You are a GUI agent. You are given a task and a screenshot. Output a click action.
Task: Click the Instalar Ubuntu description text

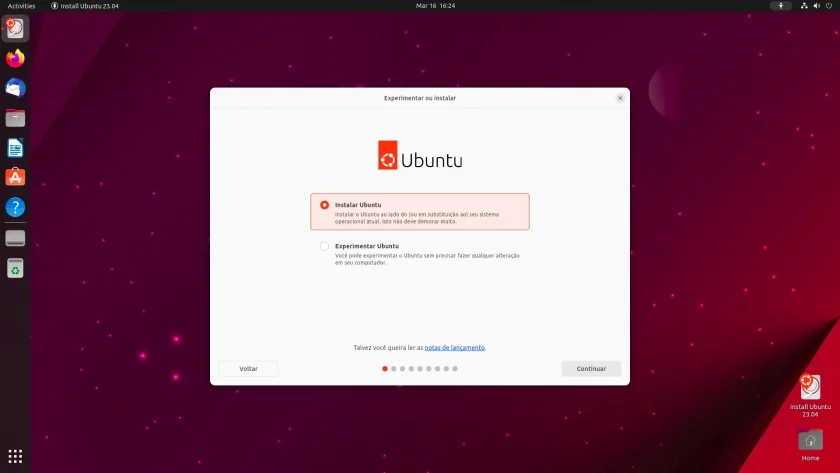[x=417, y=217]
